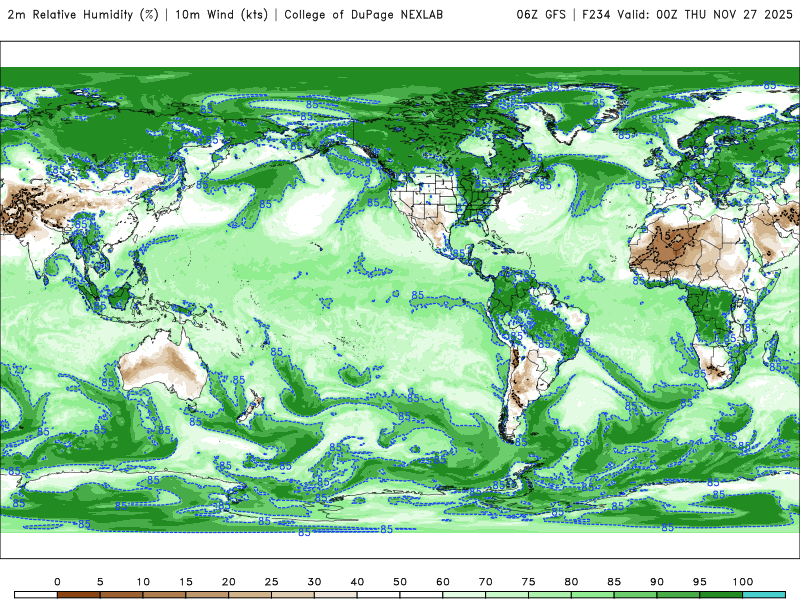Click the "50" color scale label
The height and width of the screenshot is (600, 800).
coord(400,582)
